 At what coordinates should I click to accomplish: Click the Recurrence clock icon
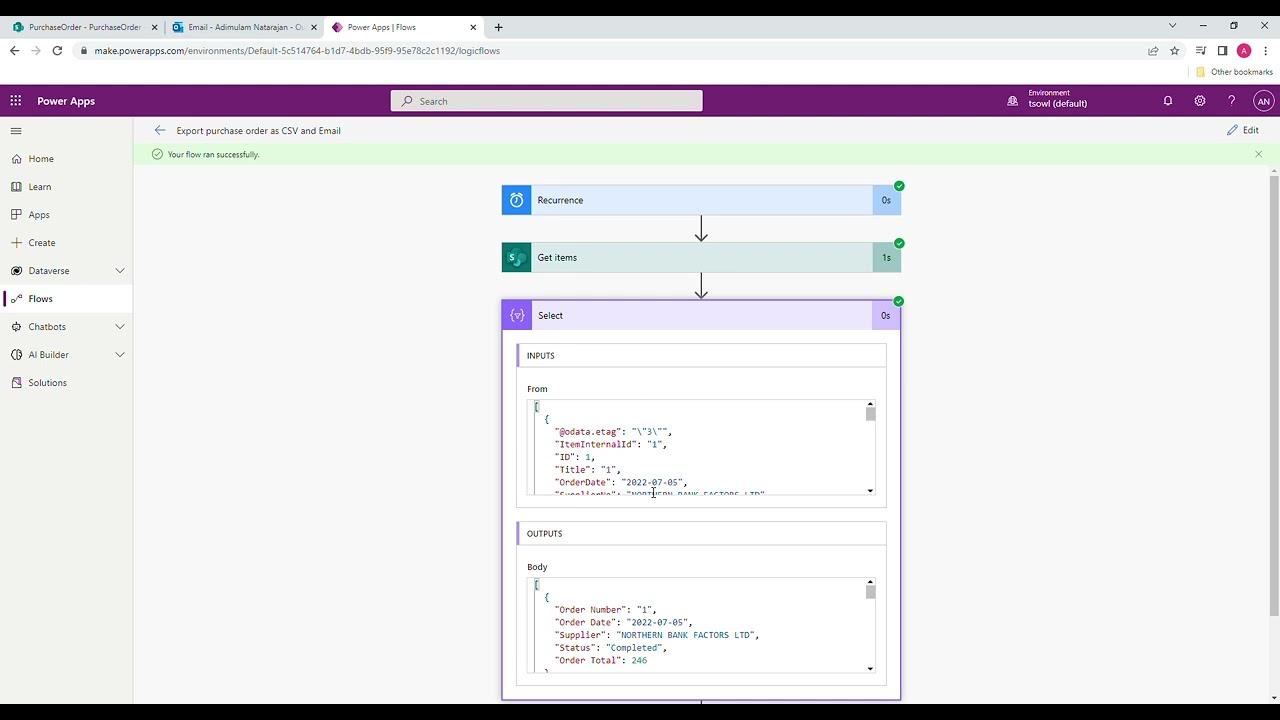click(516, 200)
